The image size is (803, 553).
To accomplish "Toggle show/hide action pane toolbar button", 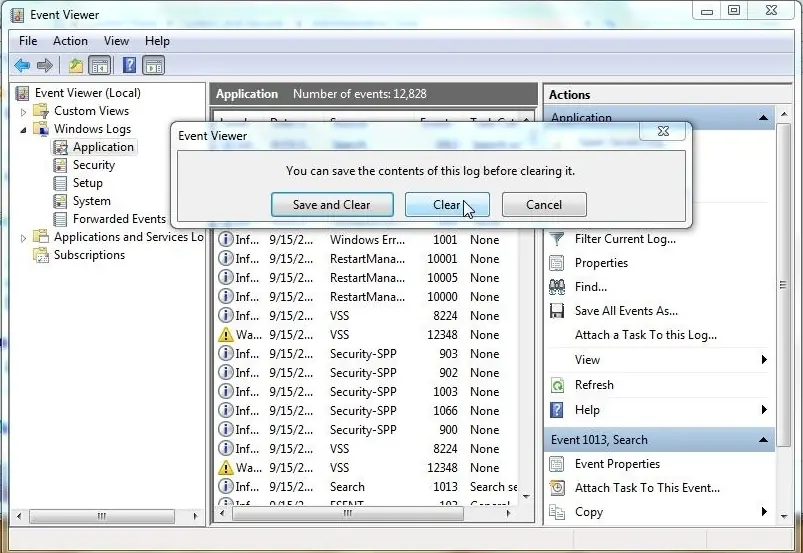I will tap(154, 66).
